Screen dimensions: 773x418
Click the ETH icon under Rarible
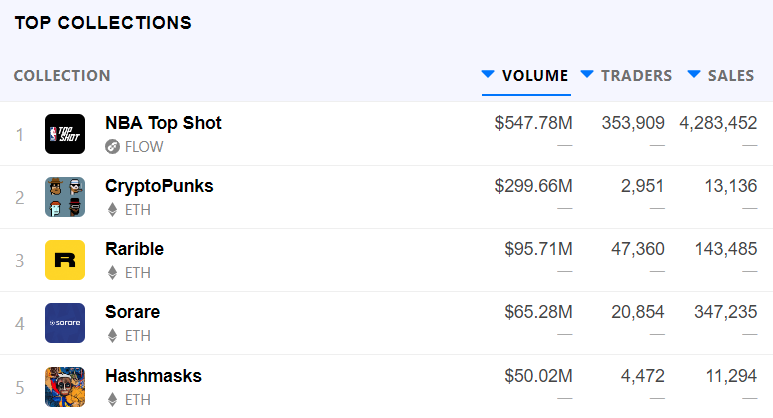click(x=113, y=273)
